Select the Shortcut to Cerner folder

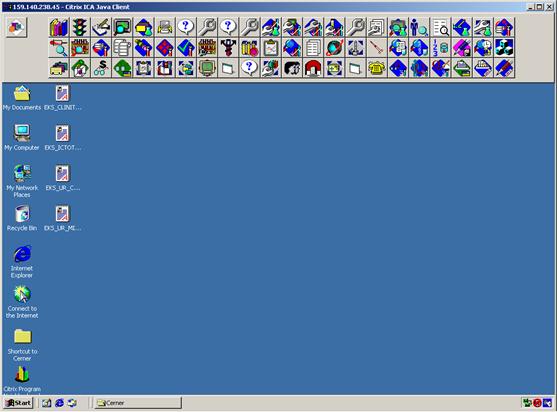[22, 345]
